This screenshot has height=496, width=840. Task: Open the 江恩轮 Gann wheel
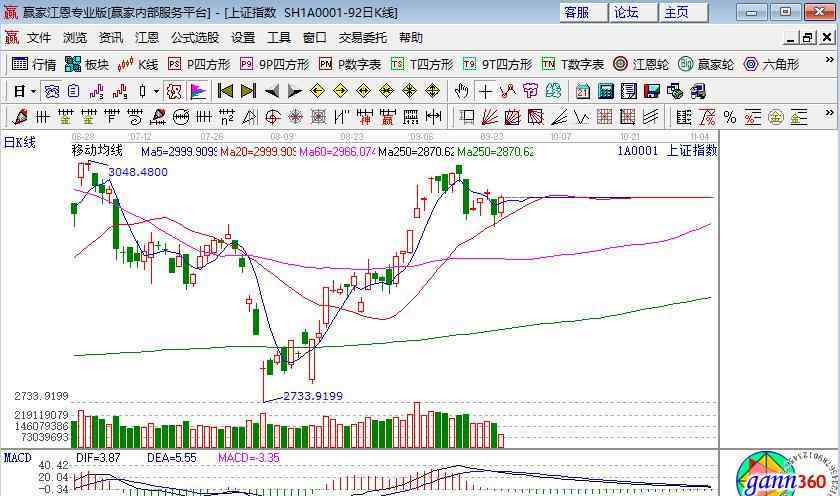[641, 64]
